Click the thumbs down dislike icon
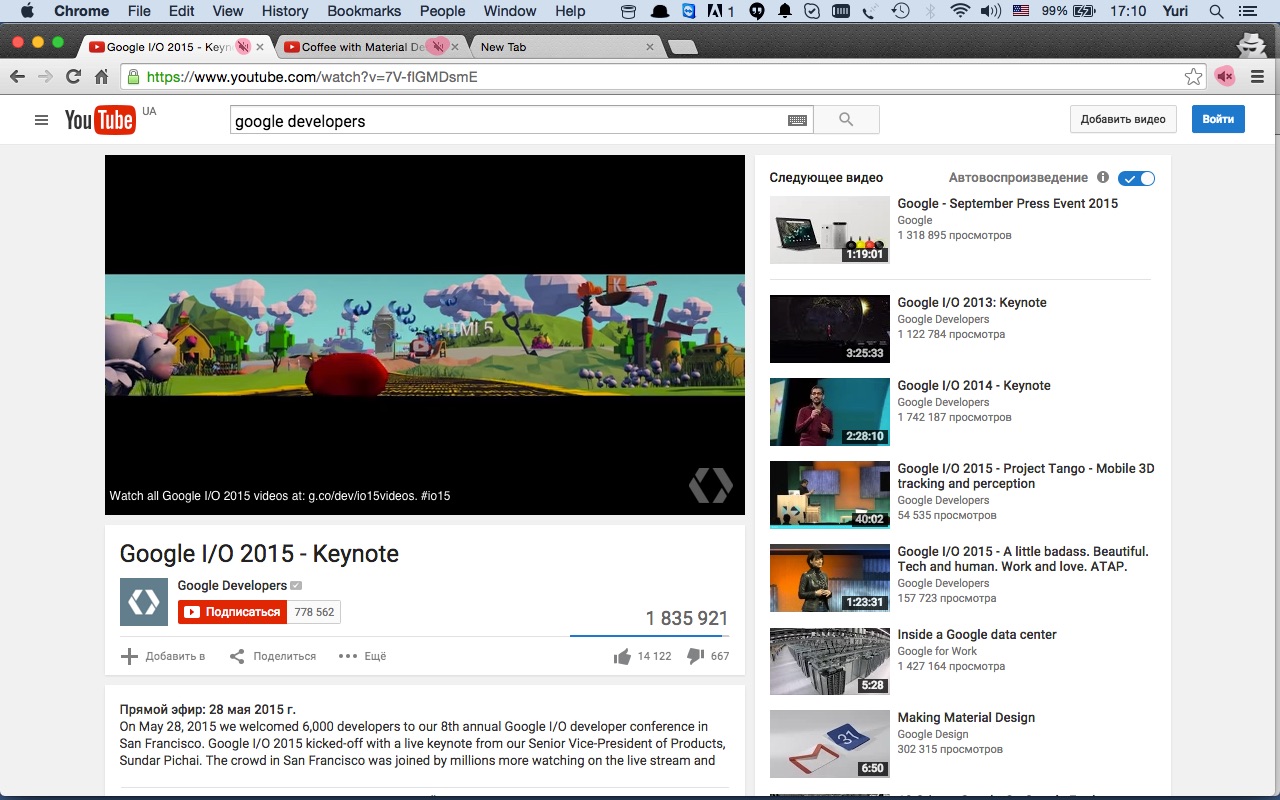This screenshot has height=800, width=1280. 696,656
